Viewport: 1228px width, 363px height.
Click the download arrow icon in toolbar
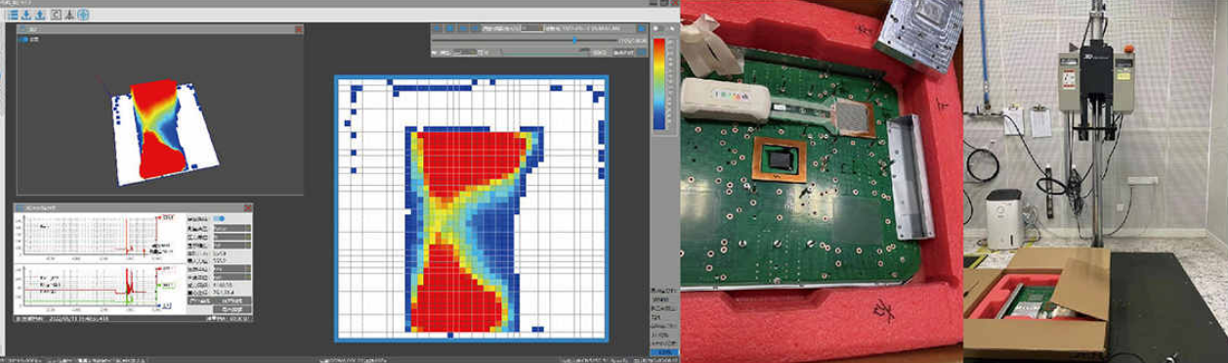26,15
